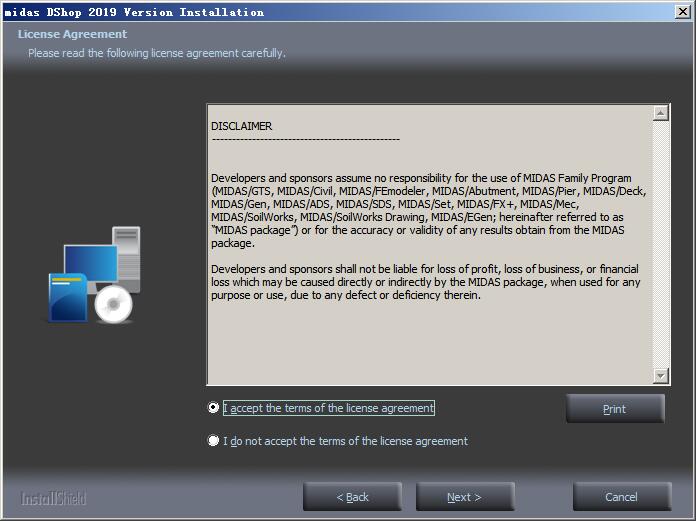Click the "Please read the following license agreement carefully." text
This screenshot has width=696, height=521.
pos(157,53)
